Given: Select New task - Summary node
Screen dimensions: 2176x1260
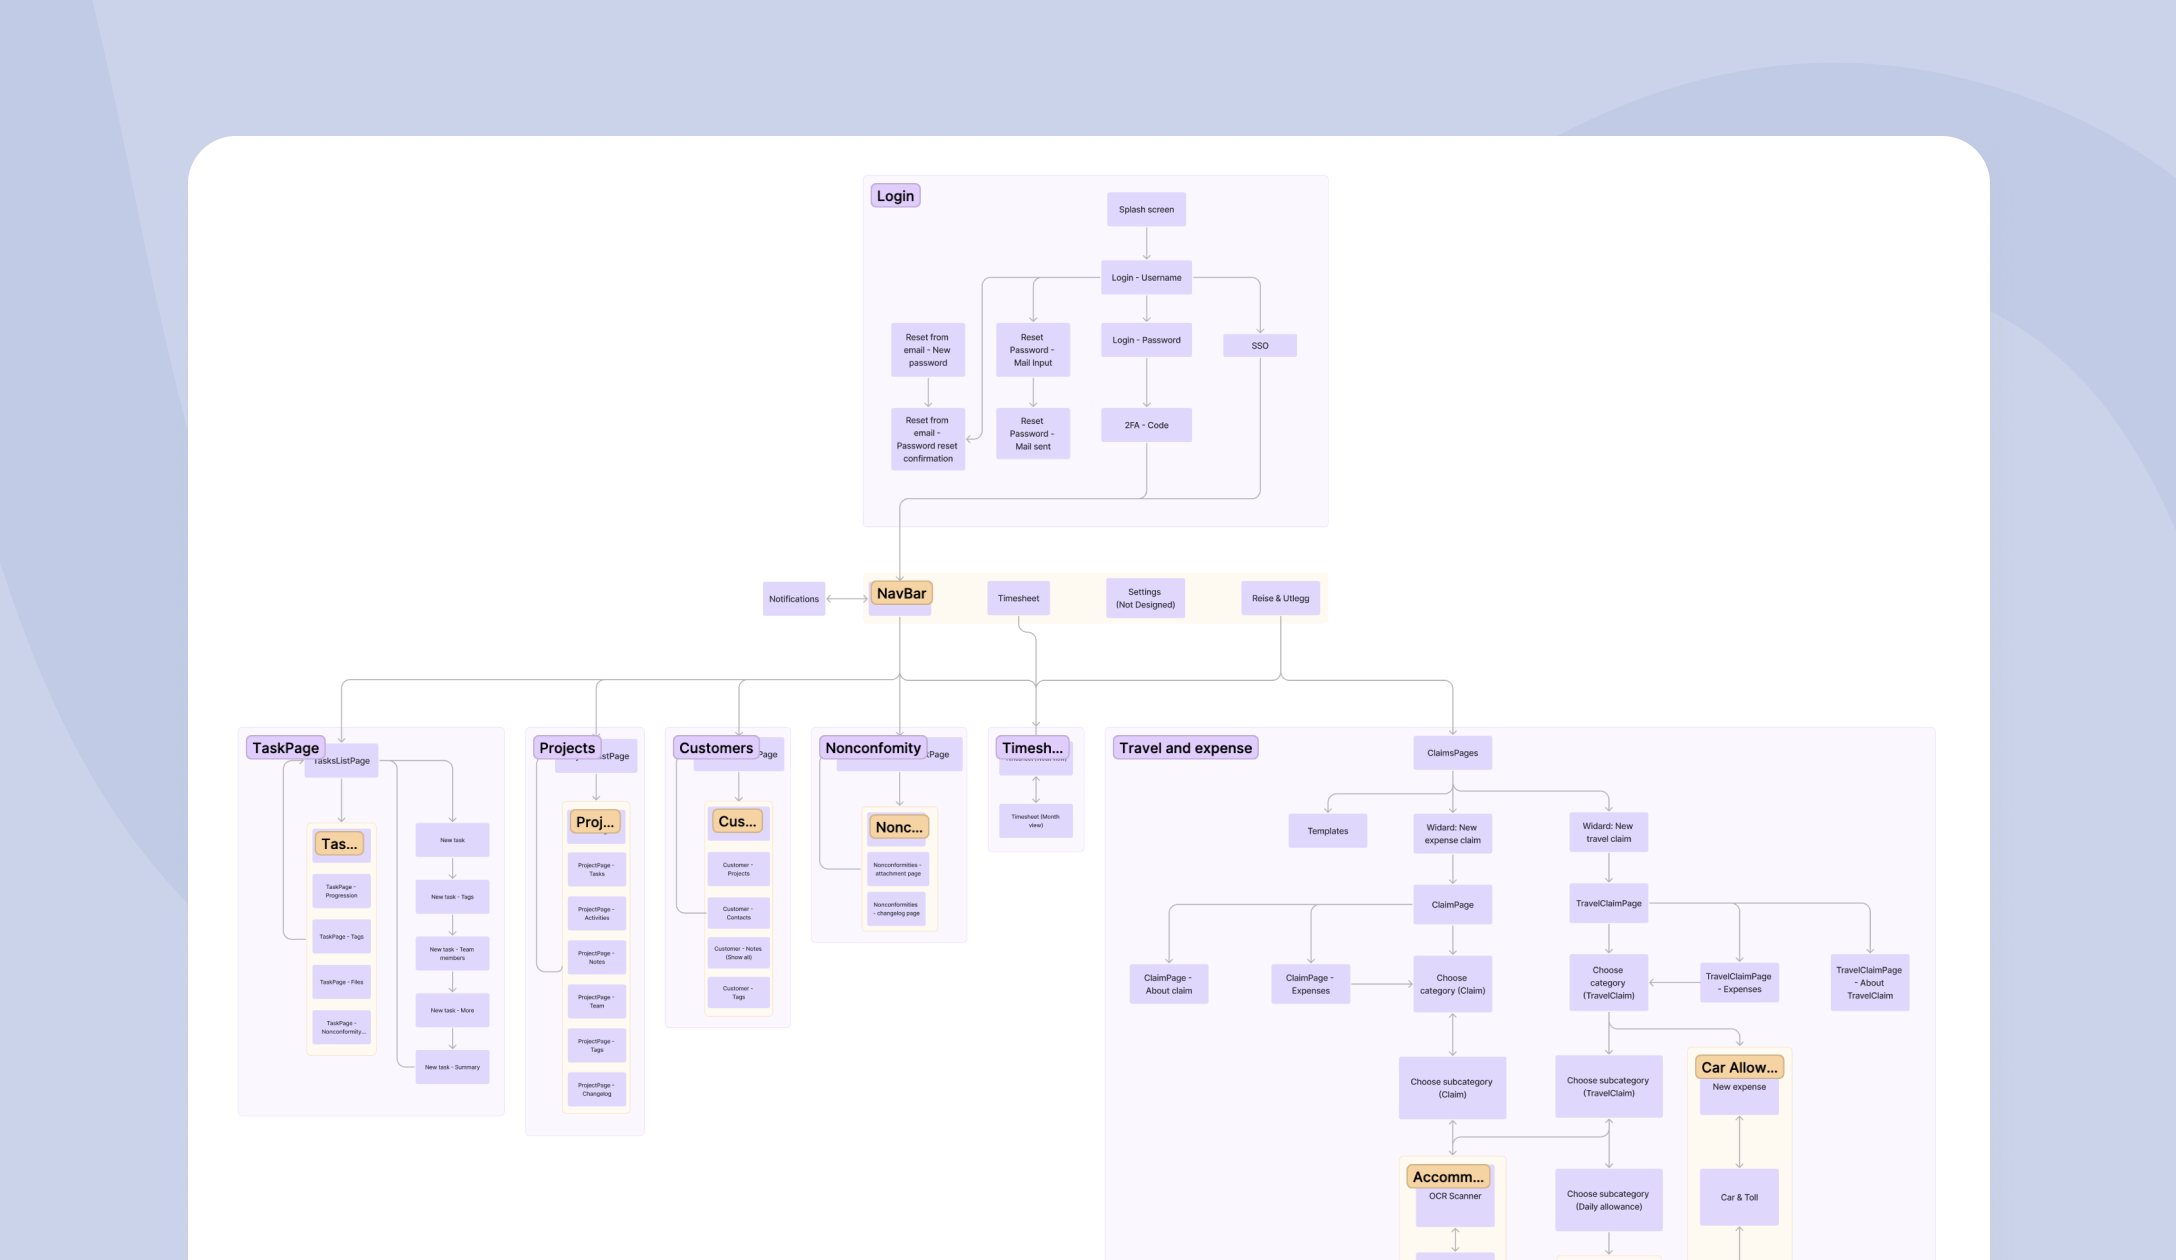Looking at the screenshot, I should [452, 1067].
